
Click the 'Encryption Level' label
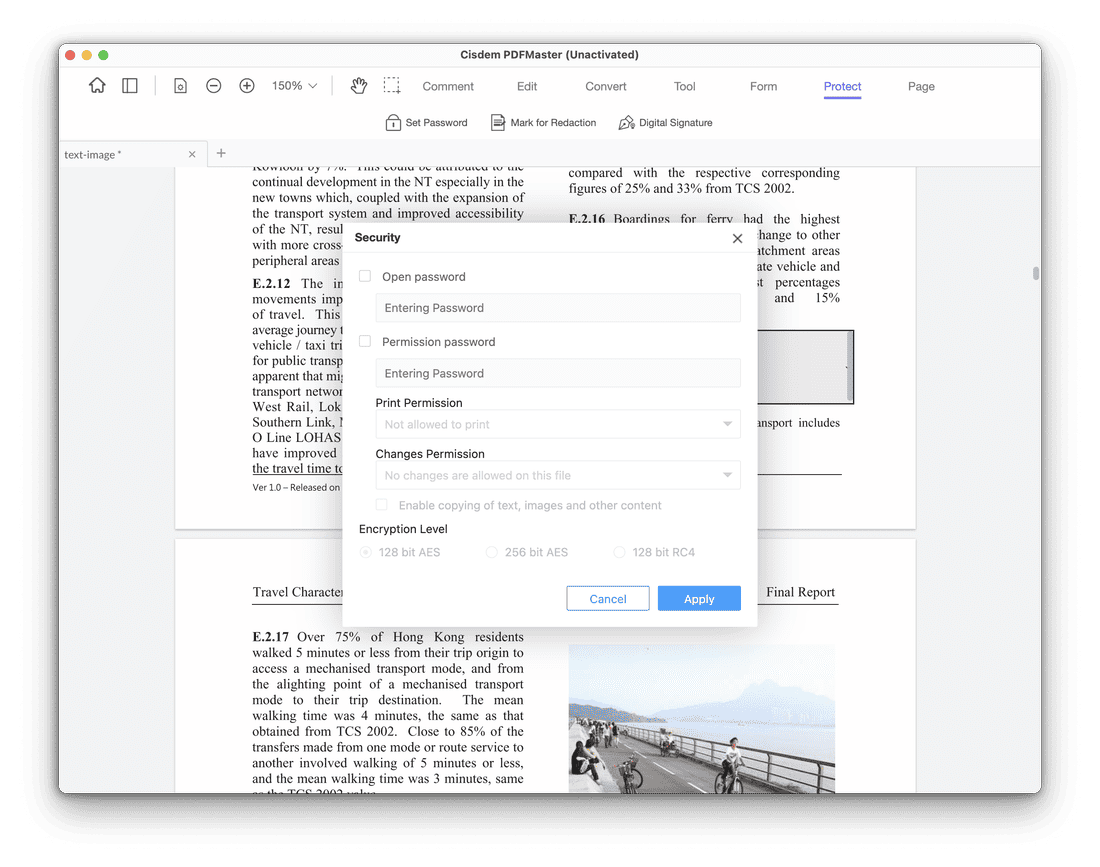click(x=403, y=529)
